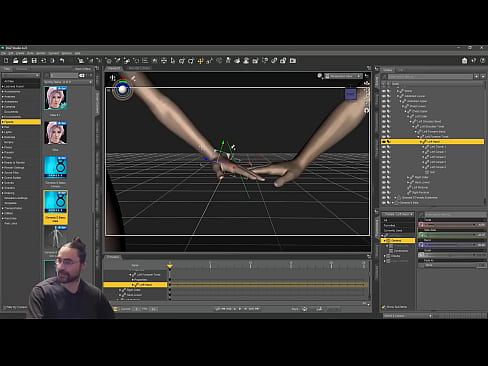Click the Undo curved arrow icon
Screen dimensions: 488x366
pos(62,61)
